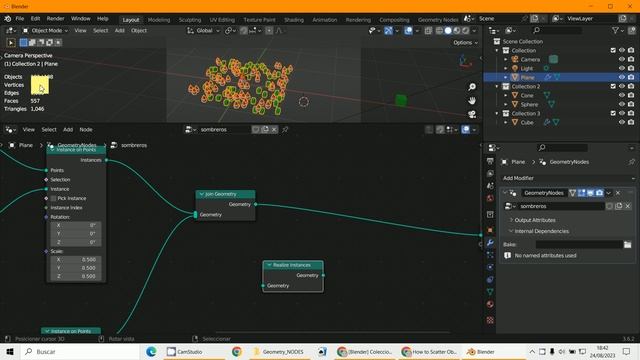640x360 pixels.
Task: Open the physics properties tab icon
Action: [490, 267]
